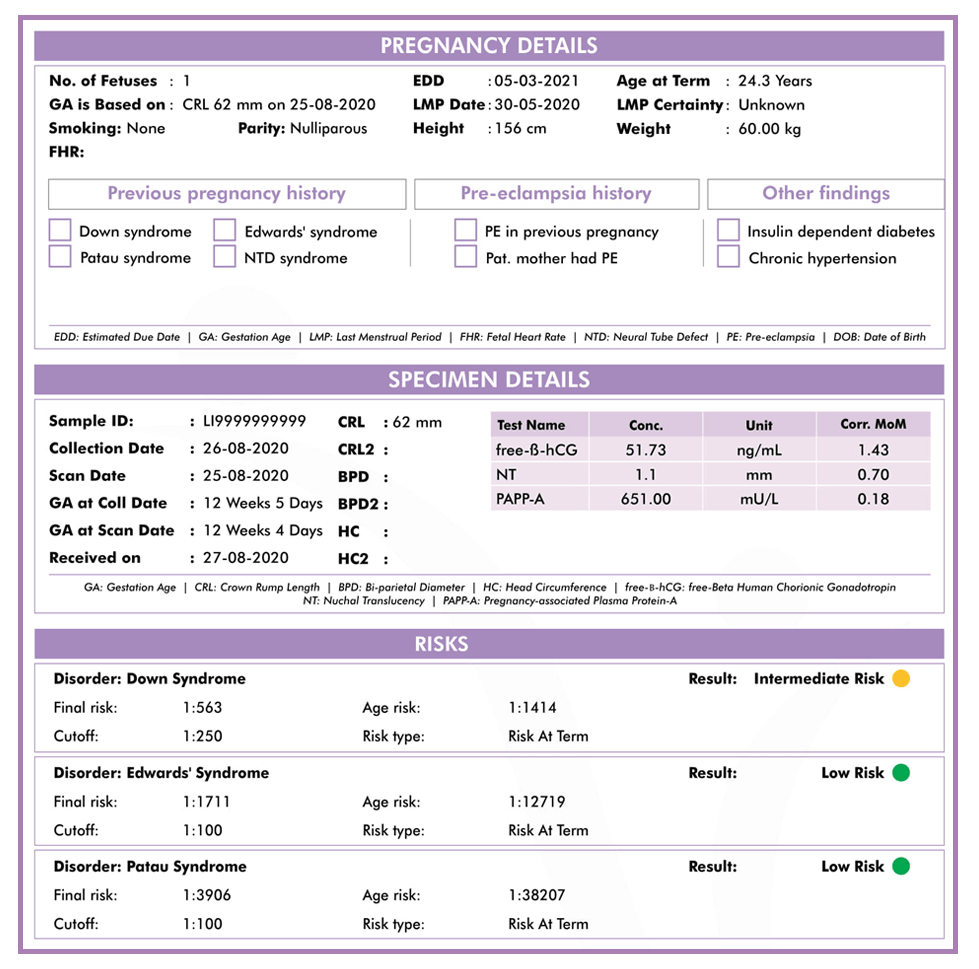
Task: Click the green dot for Edwards' Syndrome
Action: click(901, 773)
